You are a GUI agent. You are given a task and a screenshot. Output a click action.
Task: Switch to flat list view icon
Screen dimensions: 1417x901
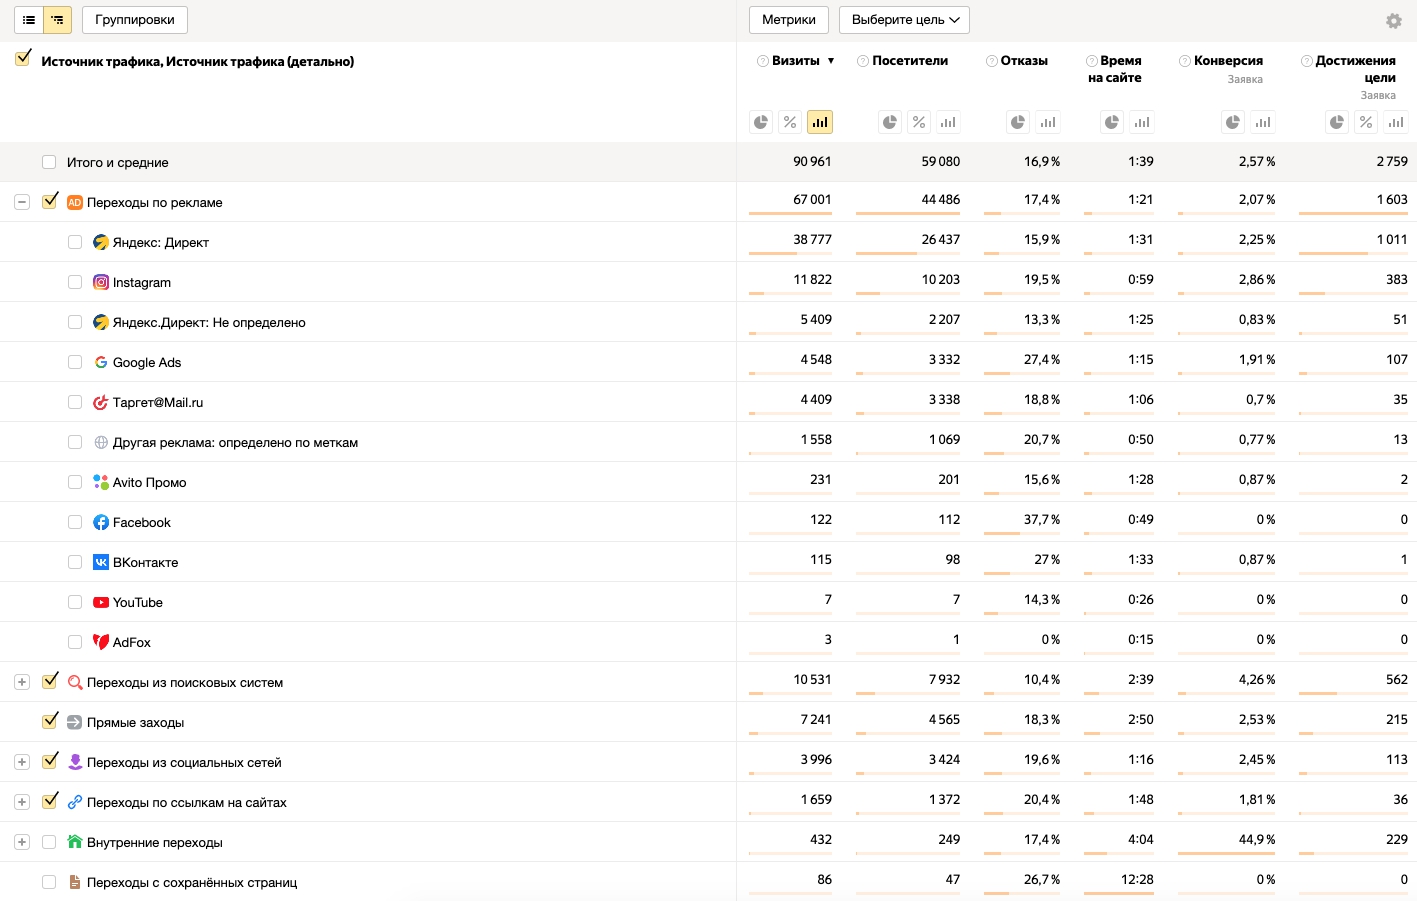click(29, 20)
